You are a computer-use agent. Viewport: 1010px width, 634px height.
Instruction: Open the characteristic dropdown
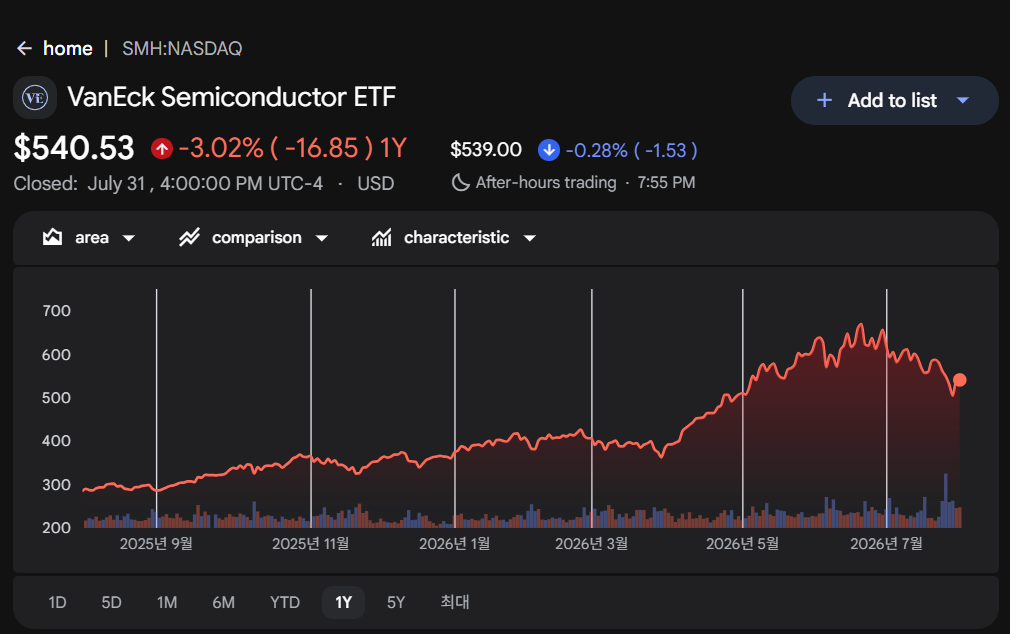coord(454,238)
